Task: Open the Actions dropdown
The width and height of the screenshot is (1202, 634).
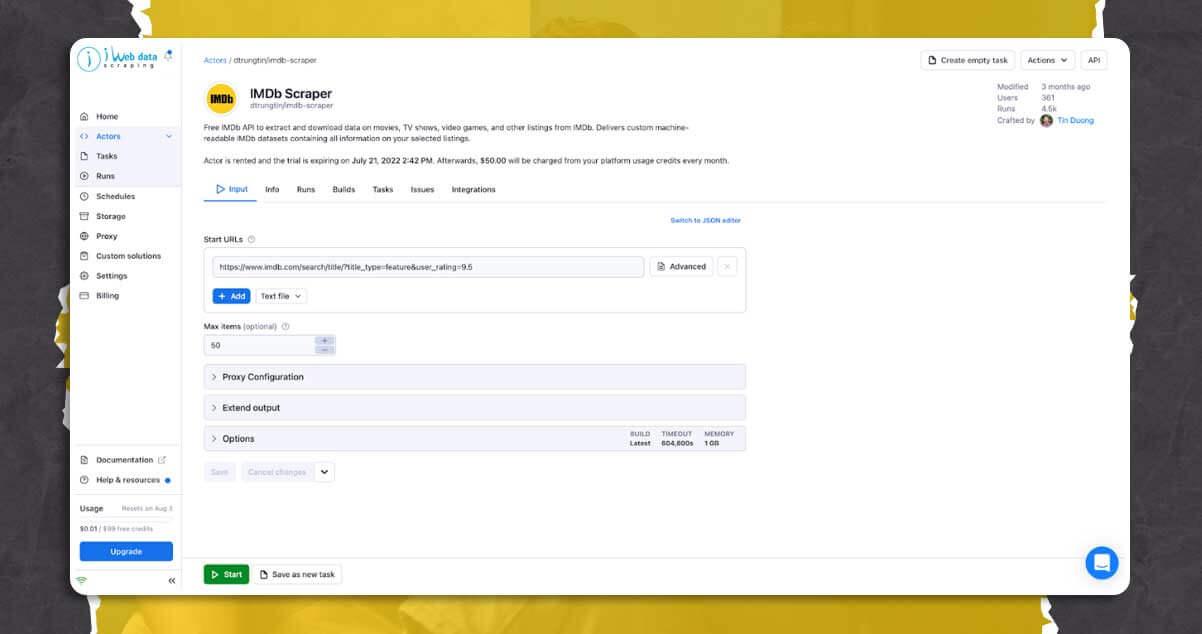Action: coord(1046,60)
